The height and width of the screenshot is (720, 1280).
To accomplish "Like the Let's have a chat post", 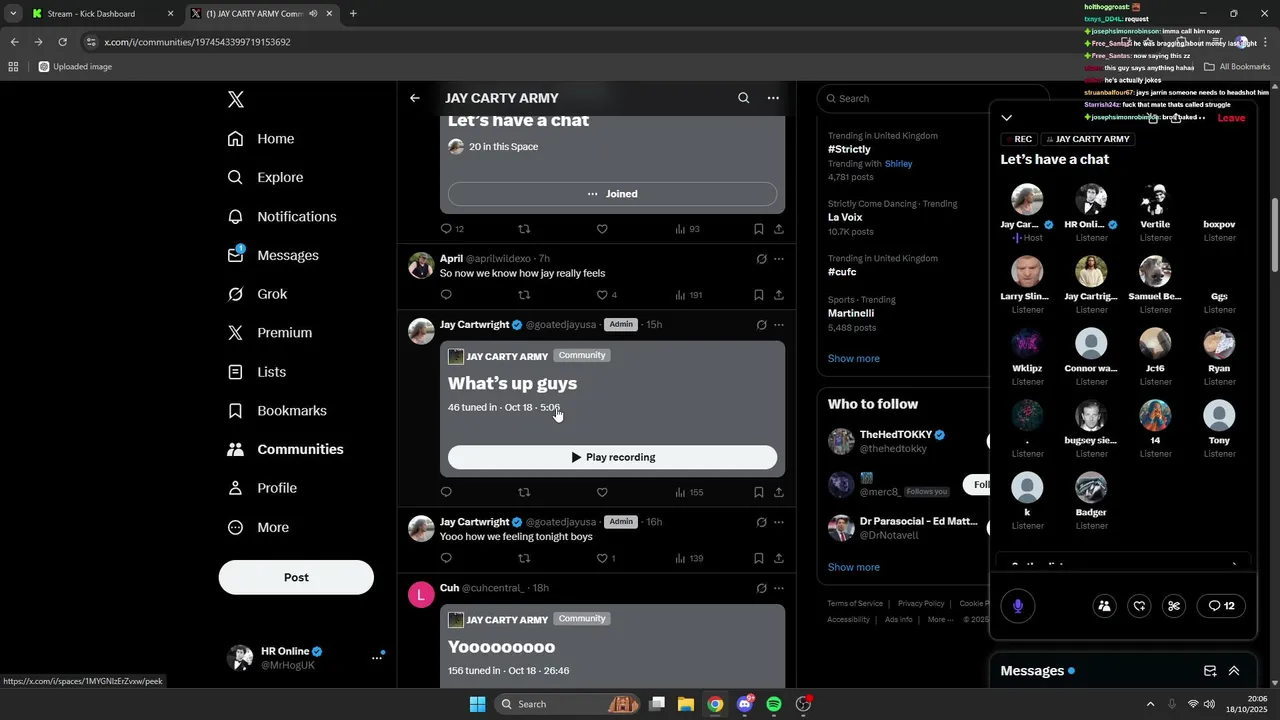I will tap(602, 229).
